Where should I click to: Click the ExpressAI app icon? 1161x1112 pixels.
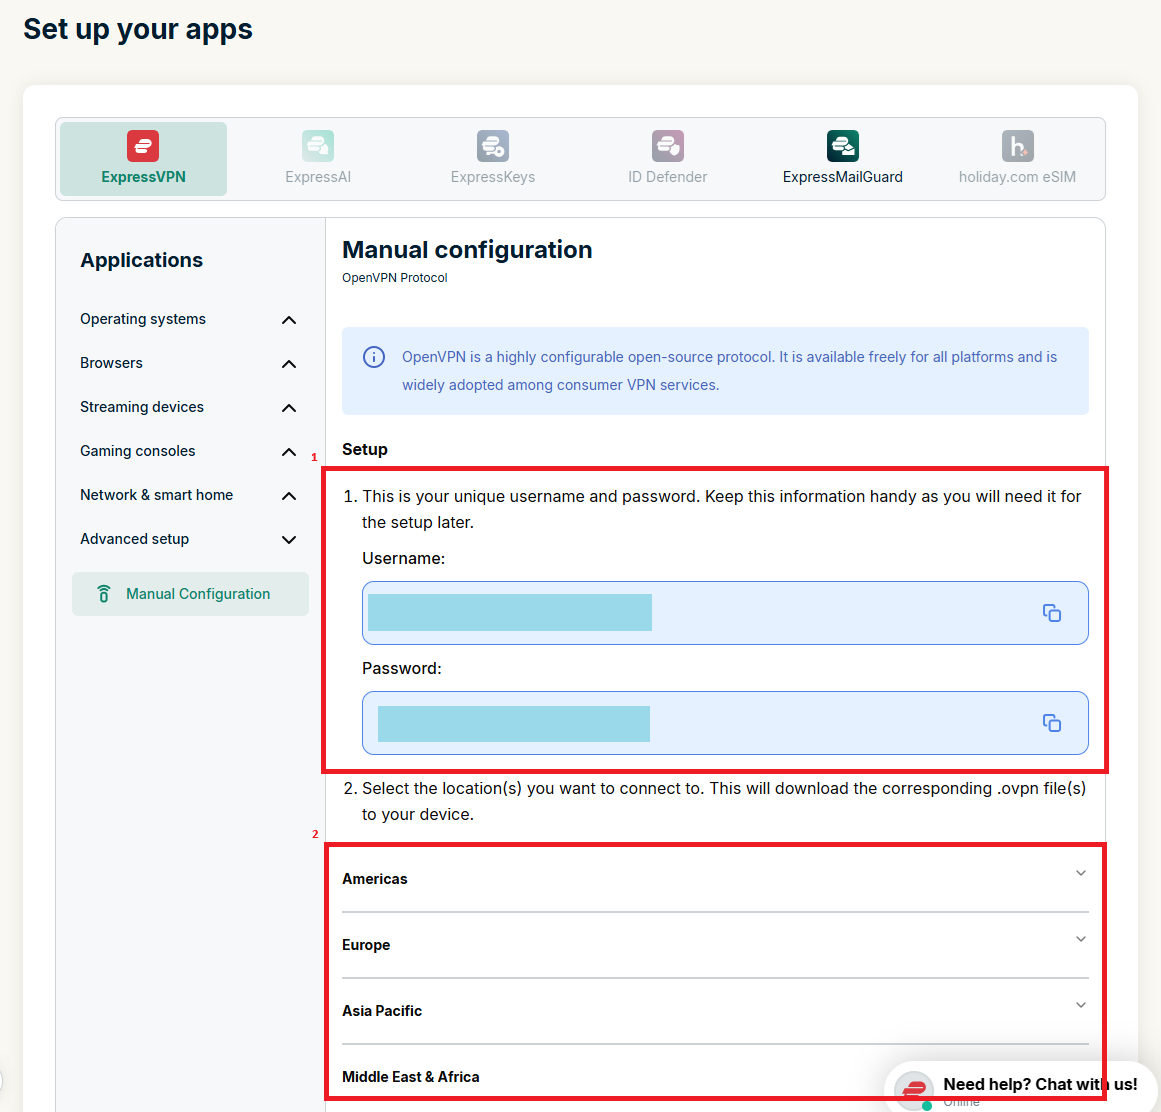click(x=318, y=146)
